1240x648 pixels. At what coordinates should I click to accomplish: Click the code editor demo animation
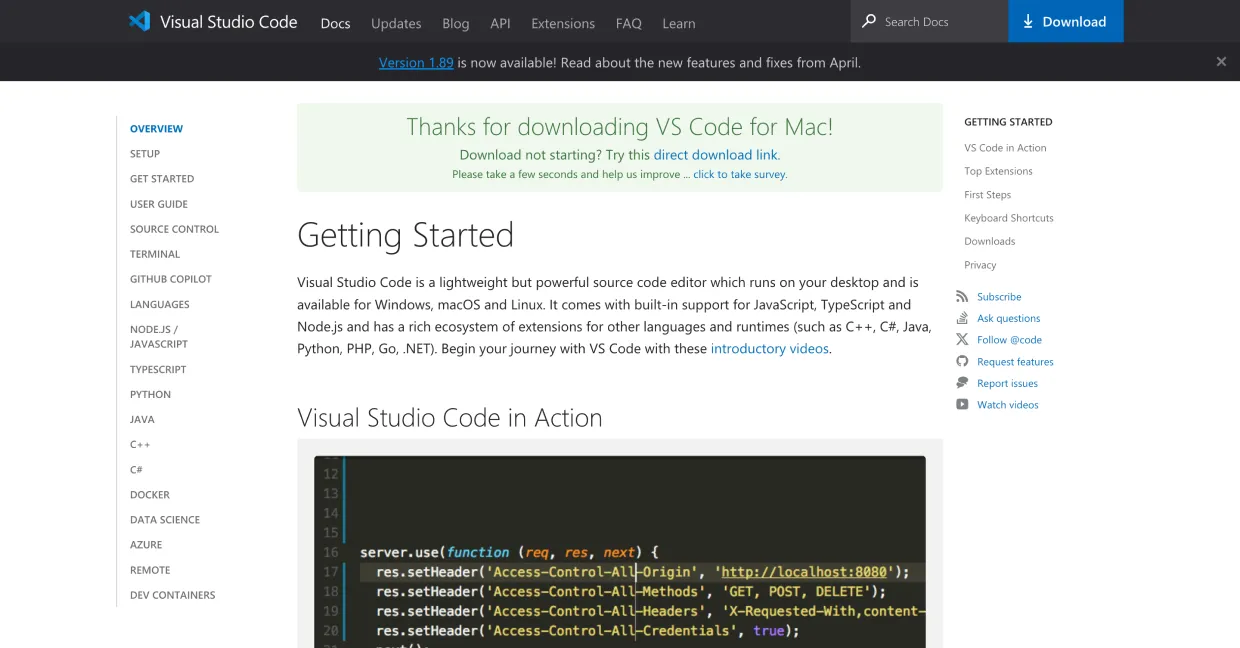click(620, 551)
